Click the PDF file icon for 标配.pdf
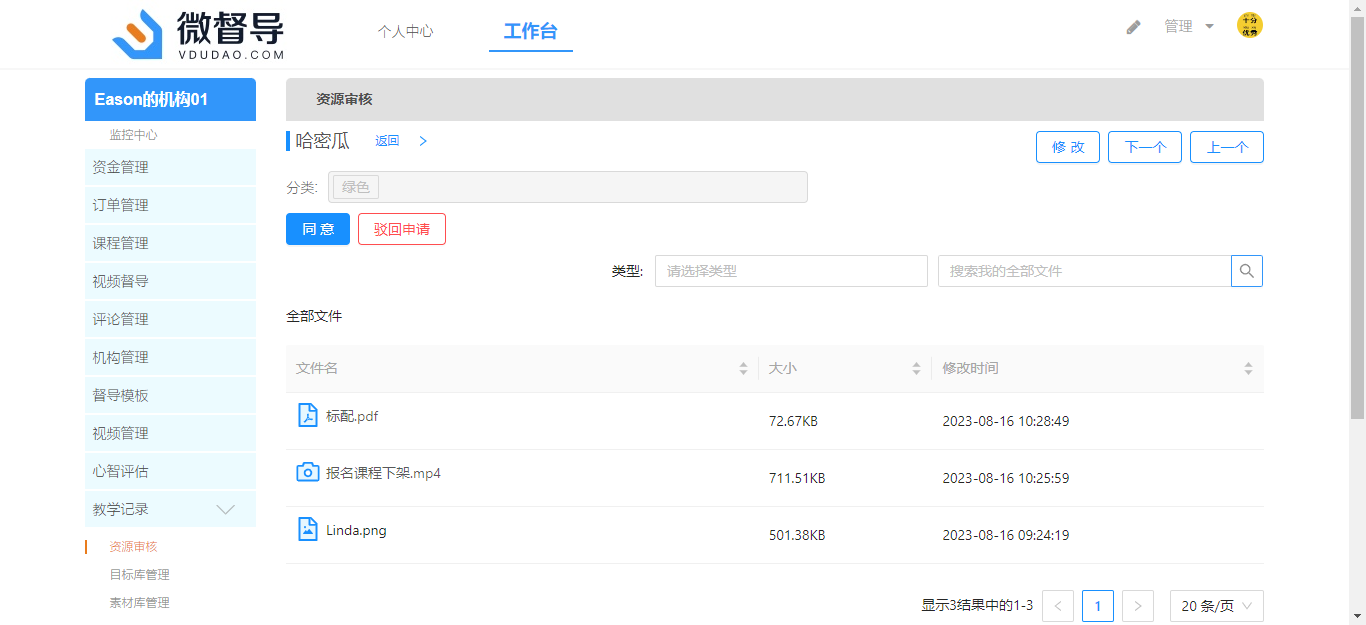The height and width of the screenshot is (625, 1366). [308, 415]
